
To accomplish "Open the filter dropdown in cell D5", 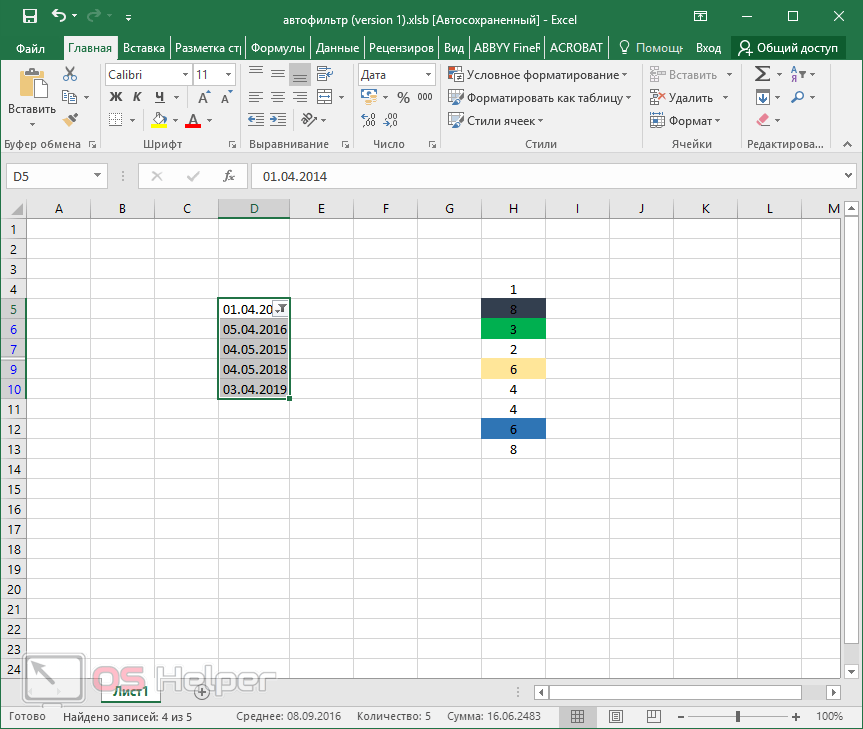I will (281, 309).
